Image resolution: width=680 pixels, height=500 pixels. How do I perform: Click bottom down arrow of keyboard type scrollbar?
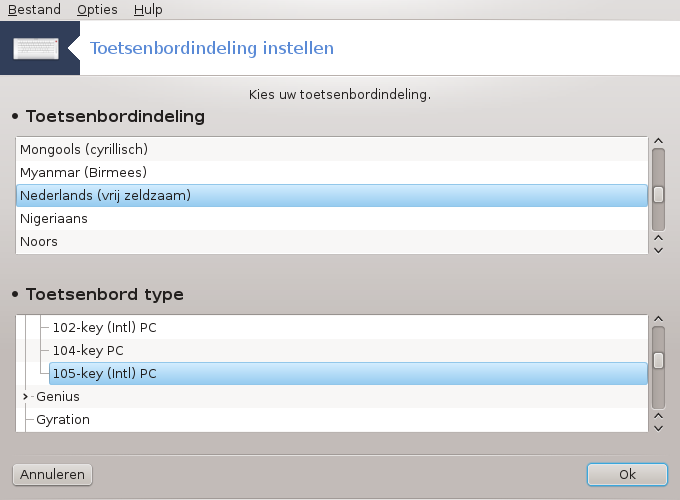658,428
